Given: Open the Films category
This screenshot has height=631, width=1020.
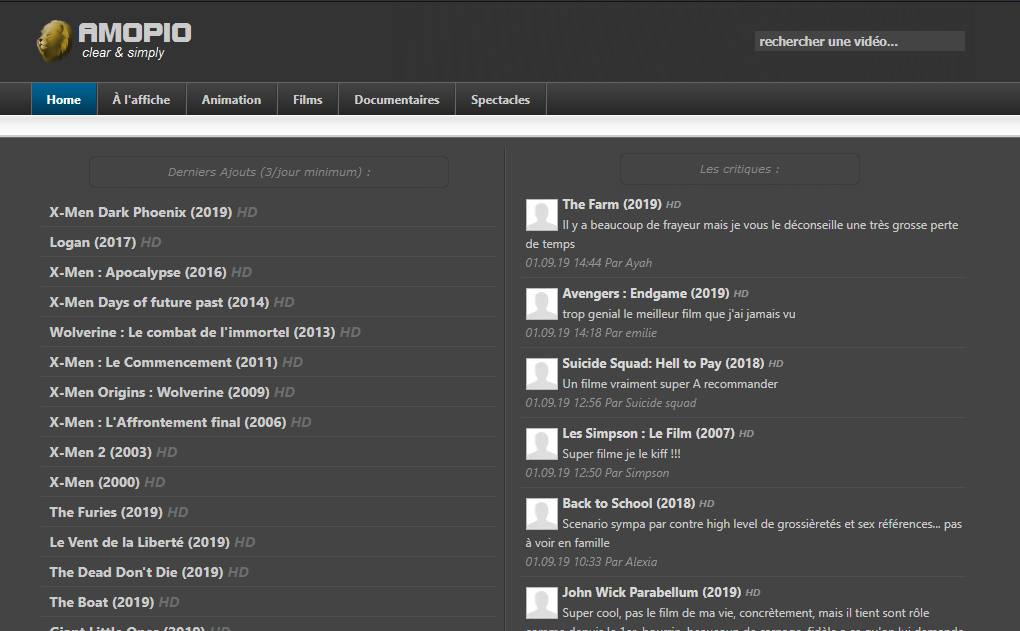Looking at the screenshot, I should click(308, 100).
